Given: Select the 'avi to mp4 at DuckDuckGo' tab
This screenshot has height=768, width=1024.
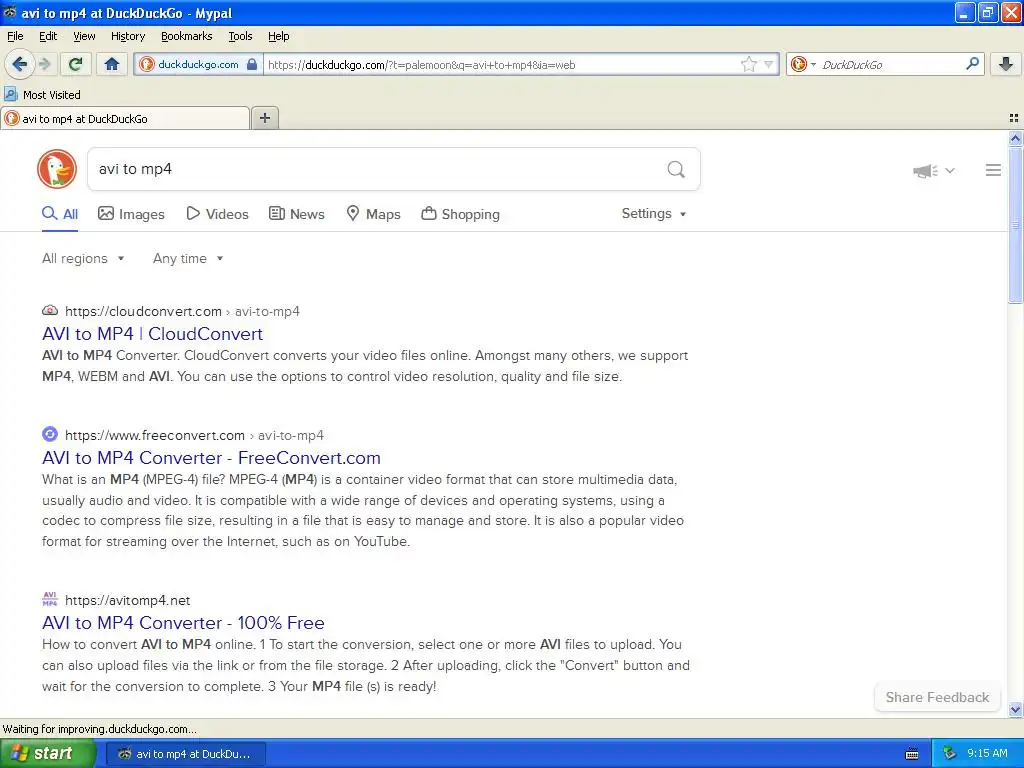Looking at the screenshot, I should (124, 118).
